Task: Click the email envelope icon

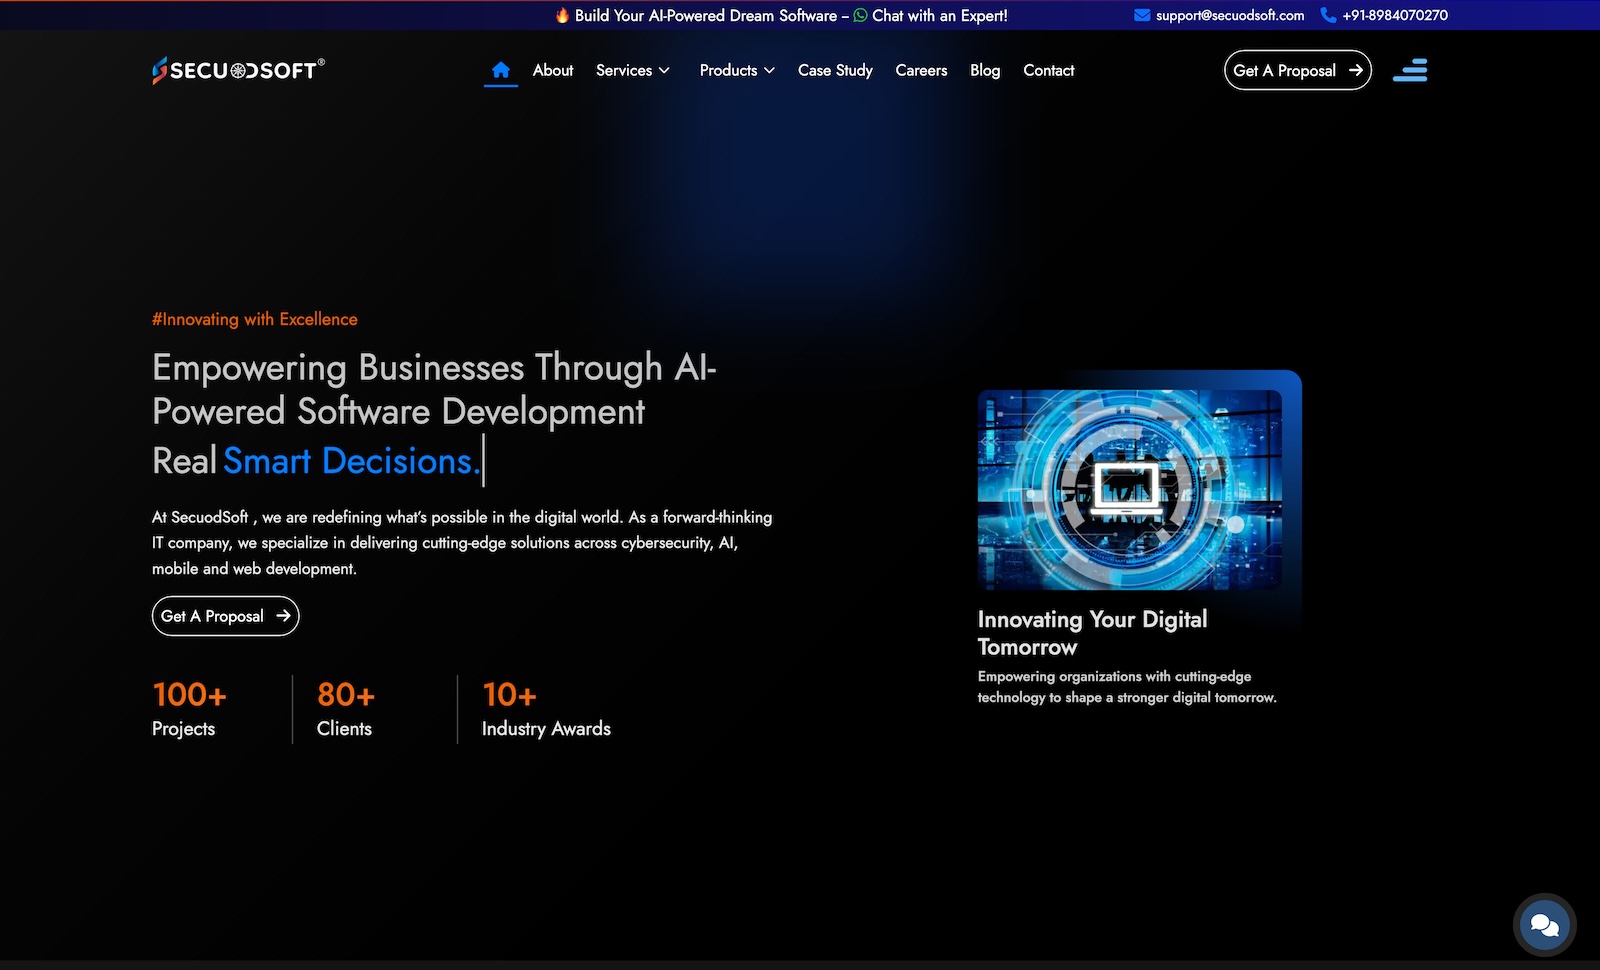Action: [x=1142, y=15]
